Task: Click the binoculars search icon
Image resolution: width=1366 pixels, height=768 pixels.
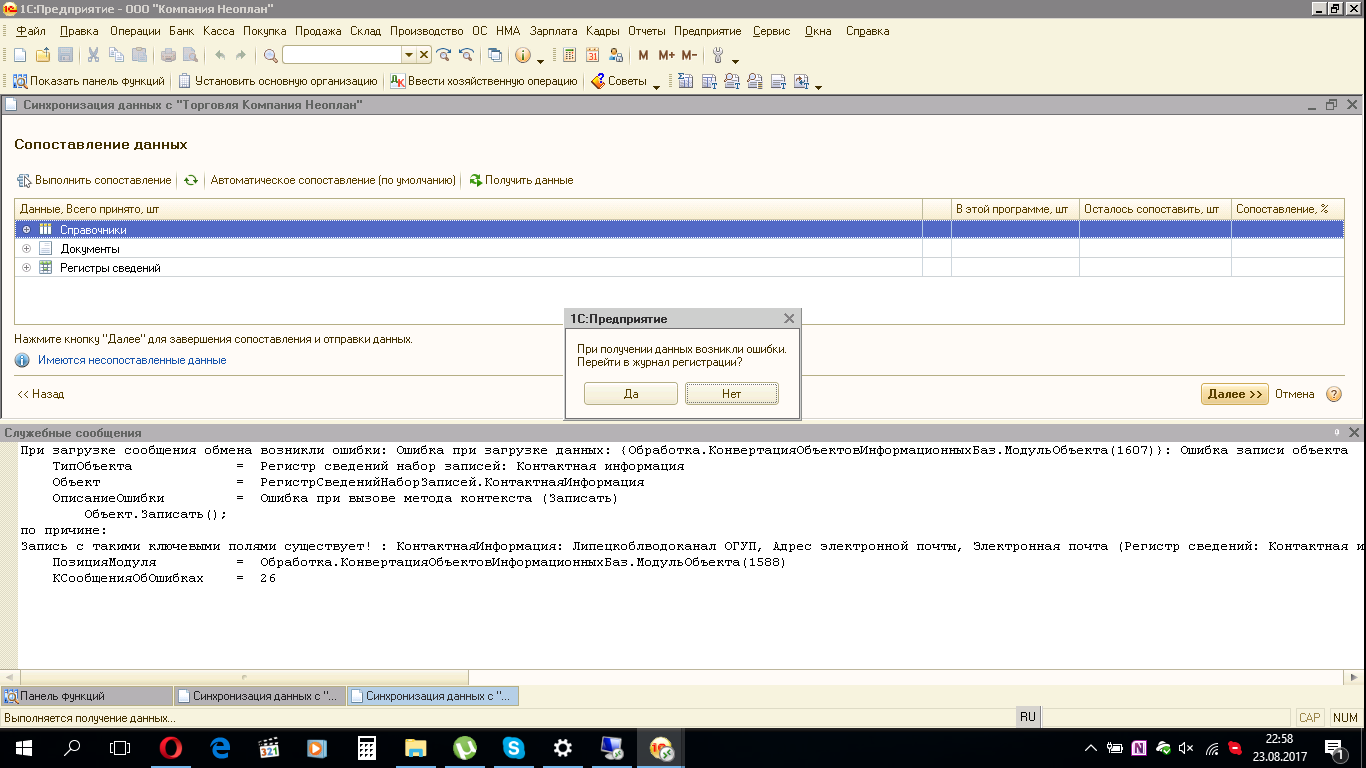Action: [x=270, y=56]
